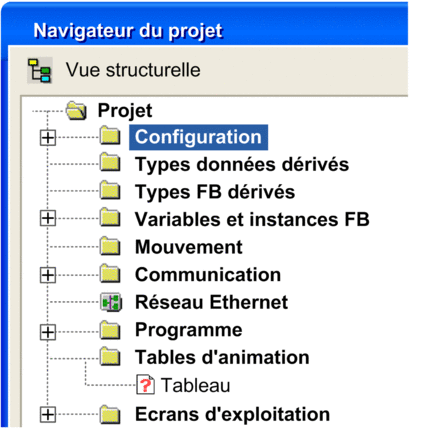421x436 pixels.
Task: Select the Programme tree label
Action: pyautogui.click(x=189, y=331)
